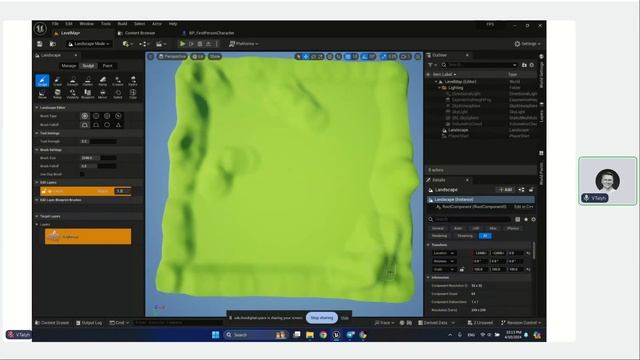This screenshot has height=360, width=640.
Task: Select the Visibility tool icon
Action: pos(72,94)
